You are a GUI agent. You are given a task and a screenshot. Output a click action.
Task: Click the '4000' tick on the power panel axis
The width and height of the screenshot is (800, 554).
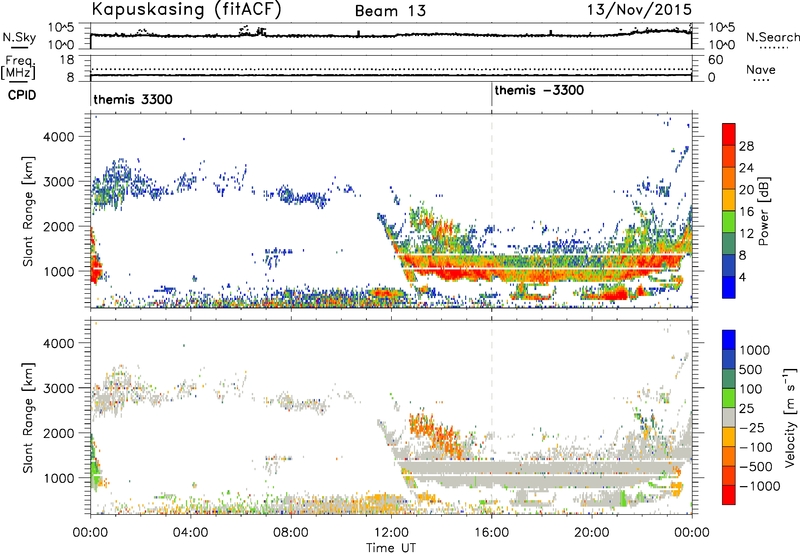pyautogui.click(x=58, y=137)
